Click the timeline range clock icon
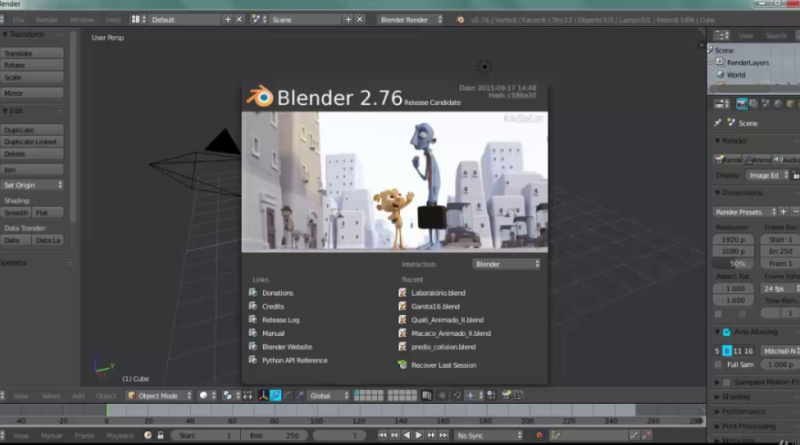Screen dimensions: 800x445 (148, 435)
